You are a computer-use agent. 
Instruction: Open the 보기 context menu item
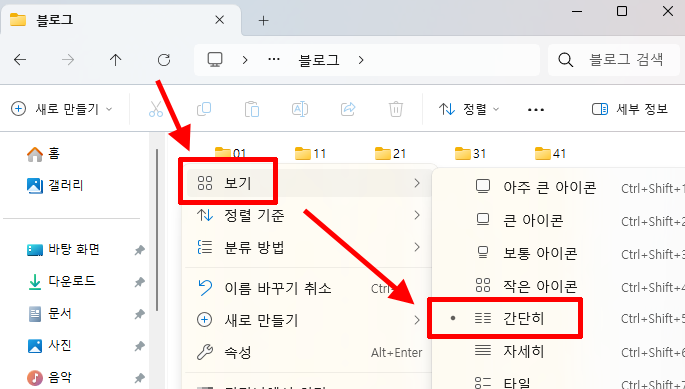(308, 183)
